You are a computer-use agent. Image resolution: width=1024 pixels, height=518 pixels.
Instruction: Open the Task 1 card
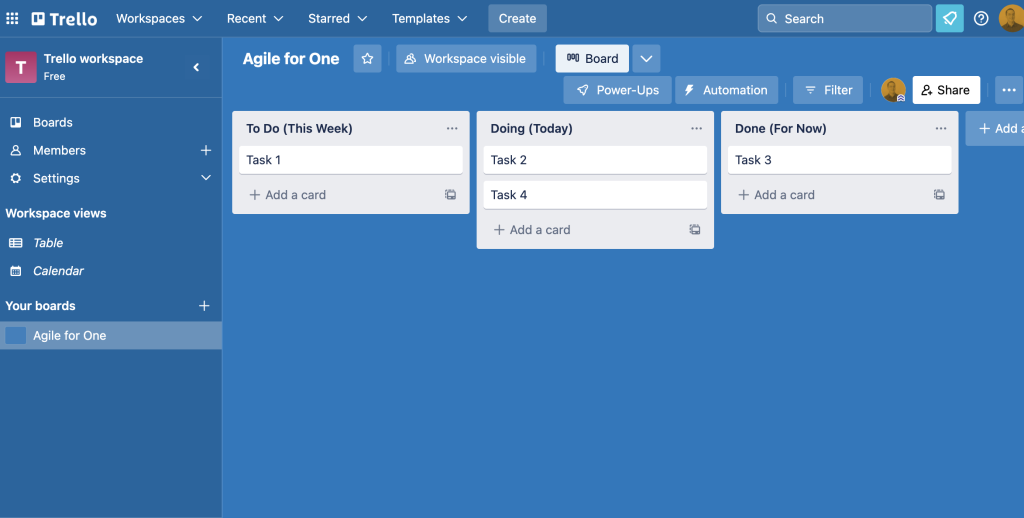[351, 160]
